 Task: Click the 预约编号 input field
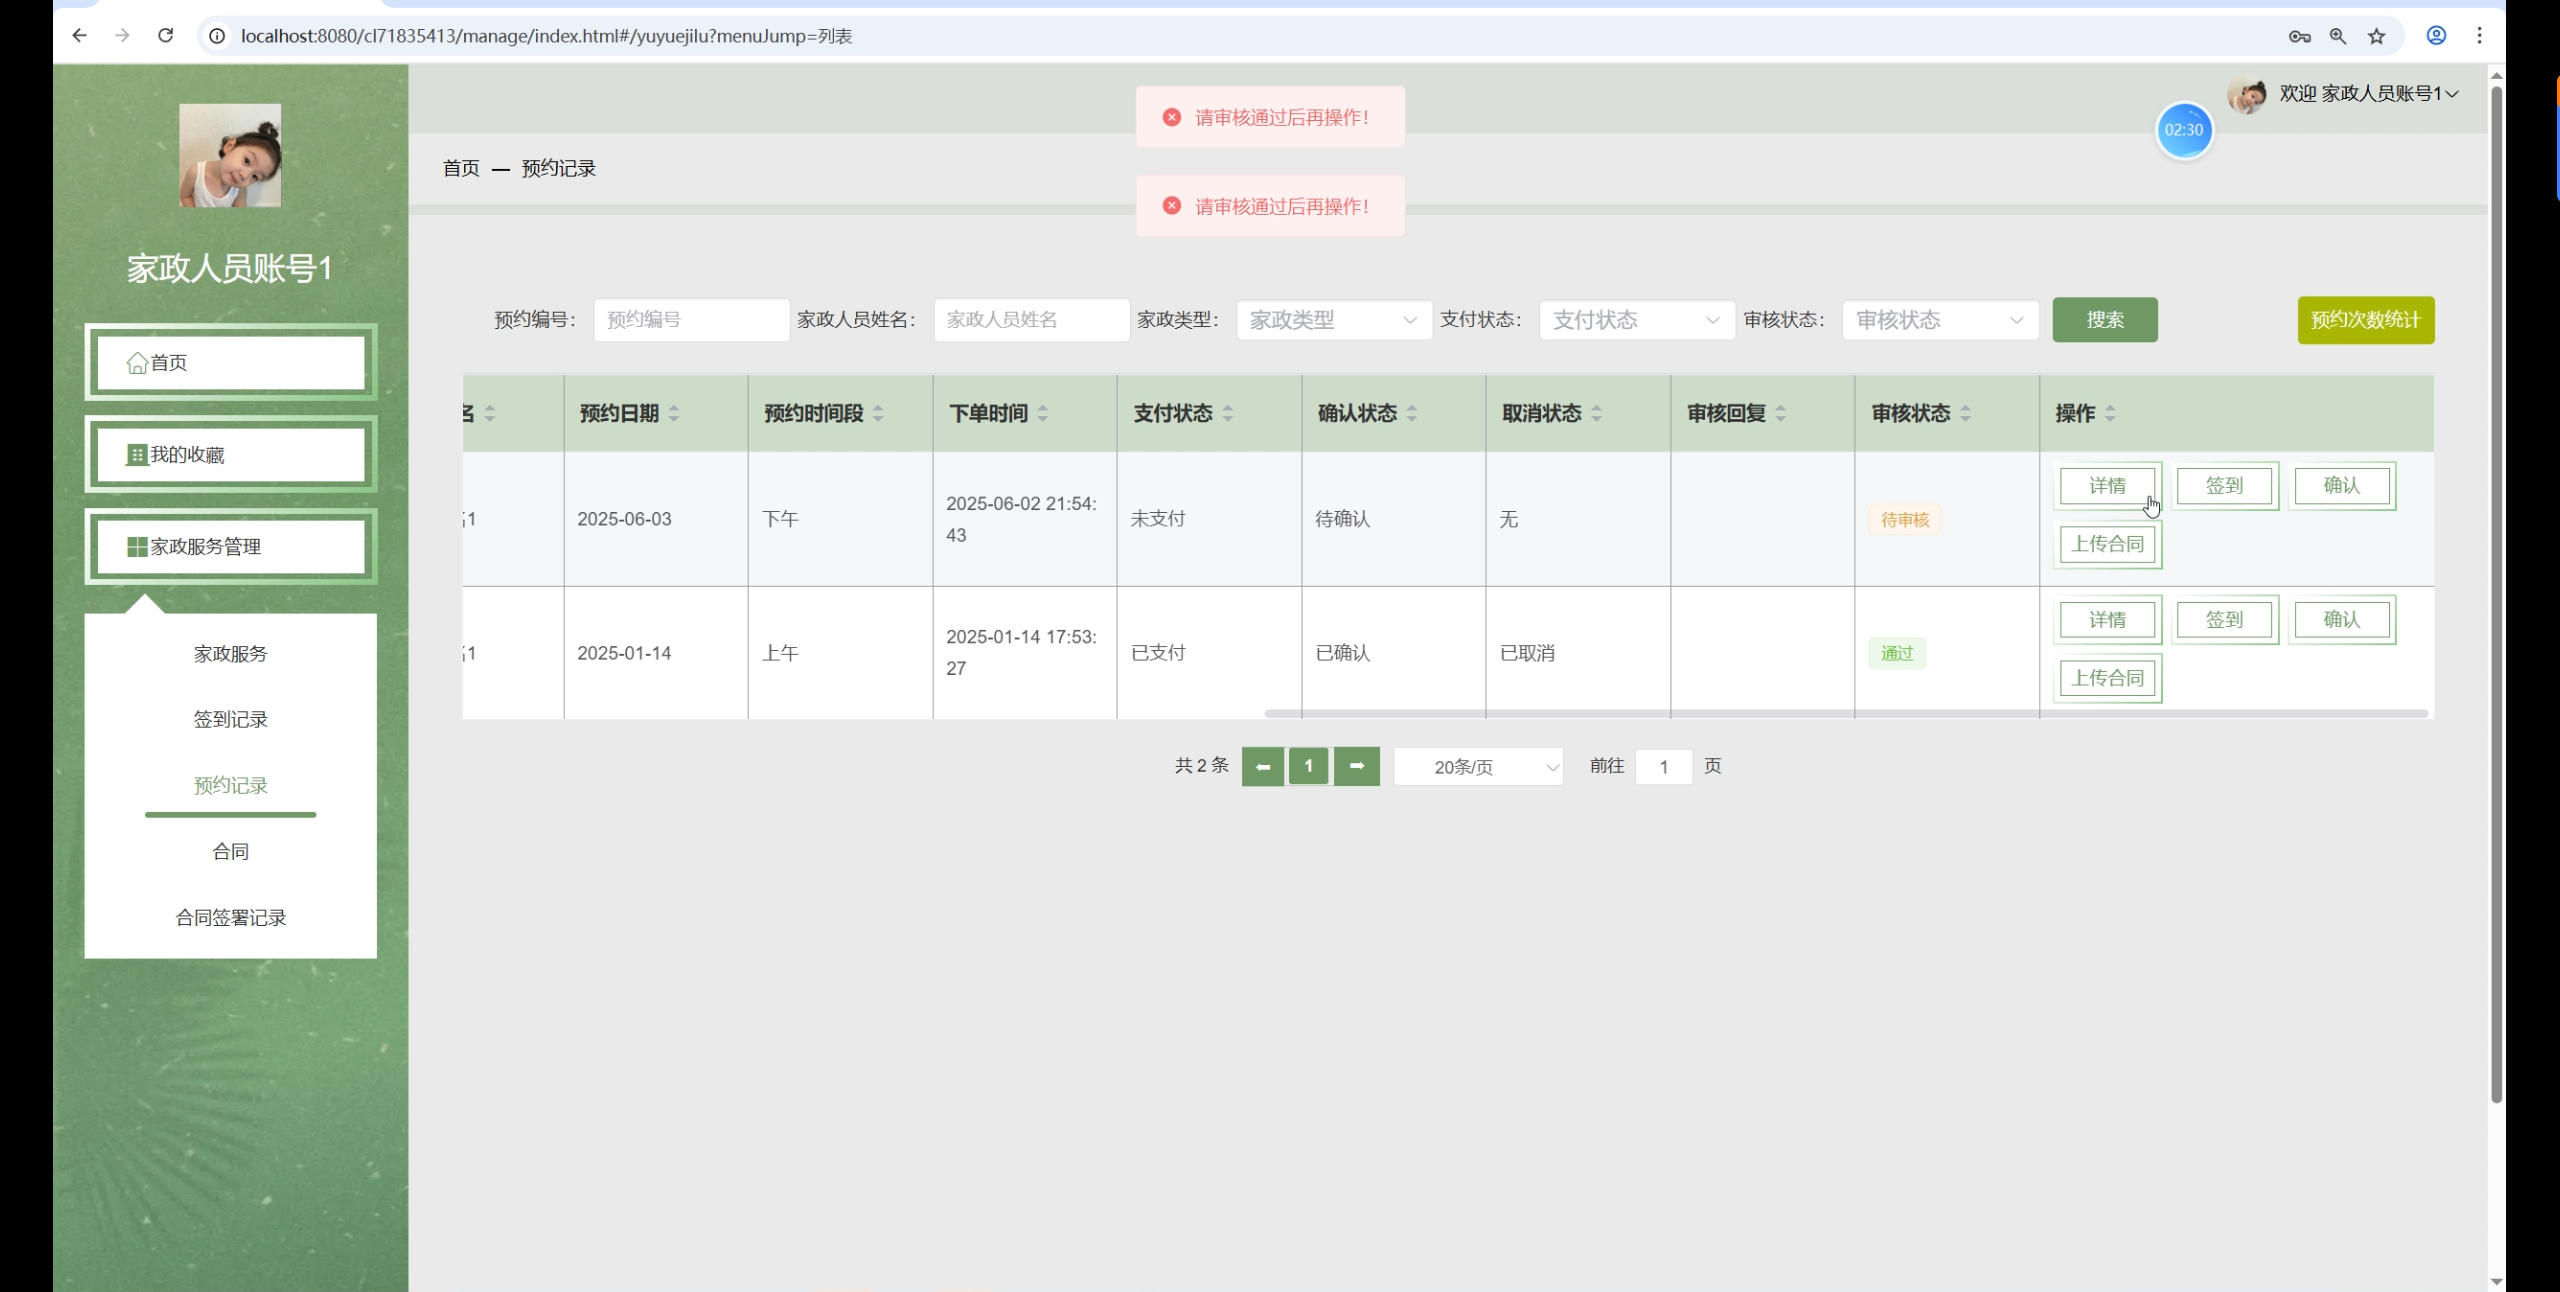pyautogui.click(x=690, y=320)
